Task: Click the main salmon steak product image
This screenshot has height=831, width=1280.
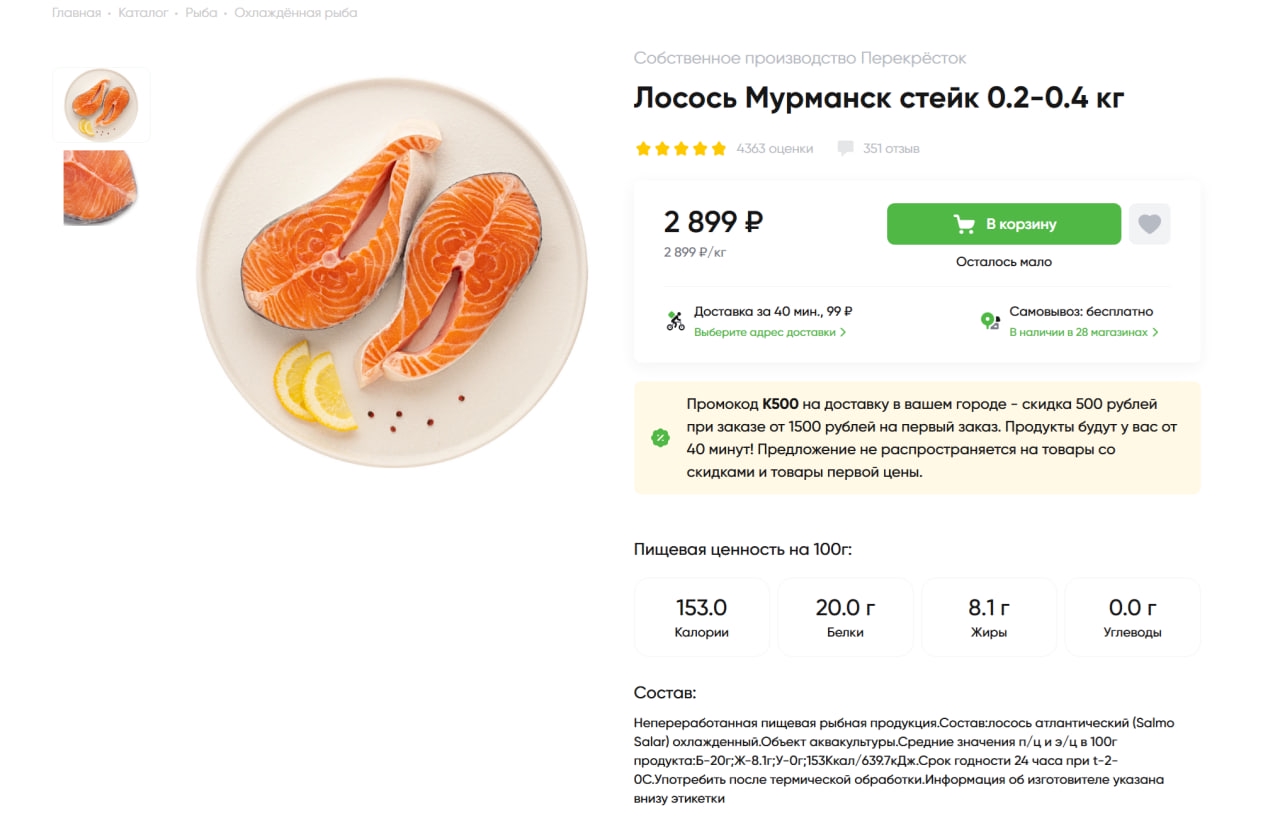Action: (x=392, y=272)
